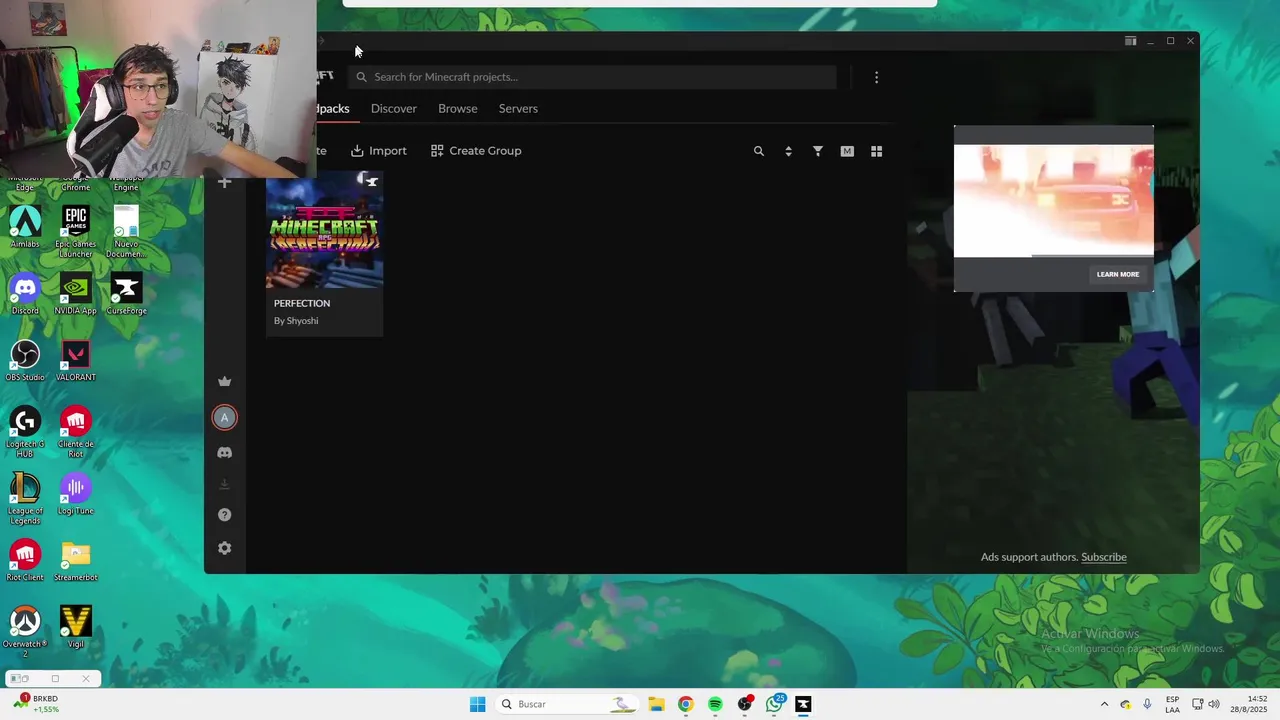Click the crown icon in the sidebar
Image resolution: width=1280 pixels, height=720 pixels.
[224, 381]
